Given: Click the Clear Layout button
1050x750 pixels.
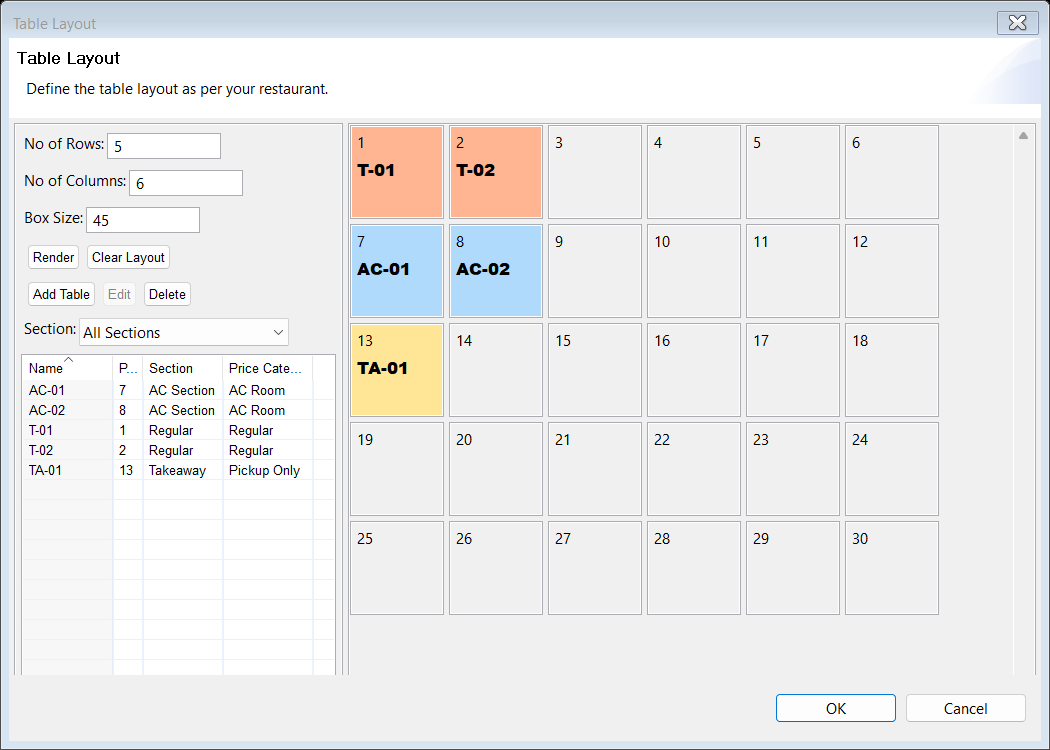Looking at the screenshot, I should pyautogui.click(x=128, y=257).
